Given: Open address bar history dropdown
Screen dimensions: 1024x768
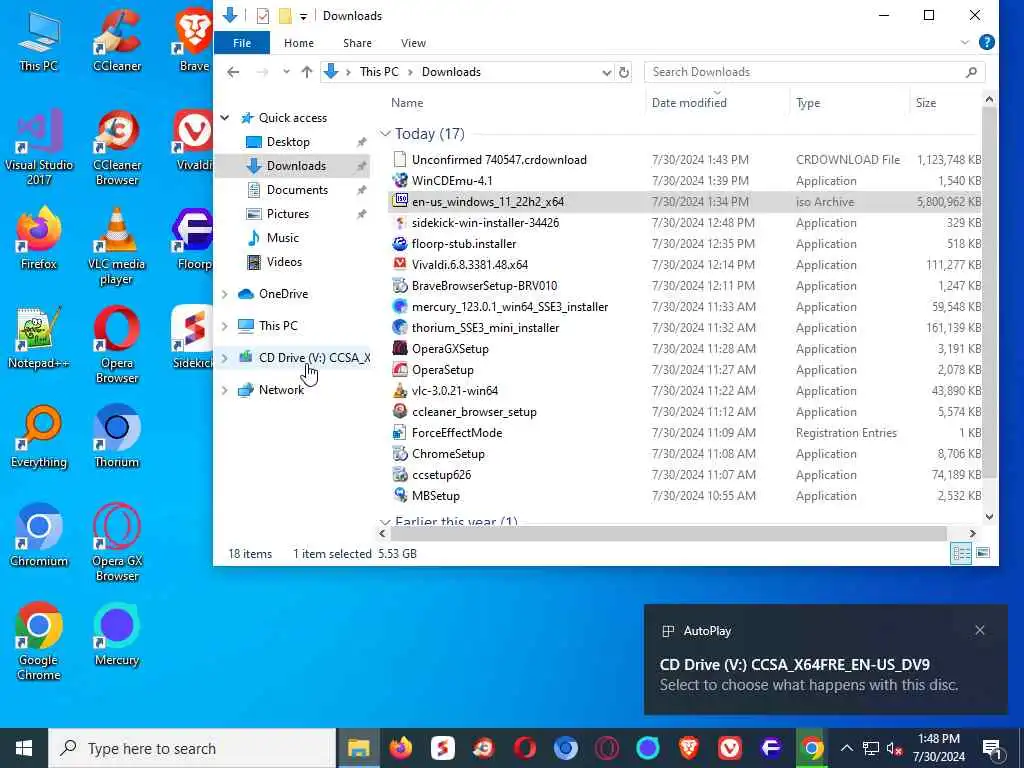Looking at the screenshot, I should click(x=606, y=72).
